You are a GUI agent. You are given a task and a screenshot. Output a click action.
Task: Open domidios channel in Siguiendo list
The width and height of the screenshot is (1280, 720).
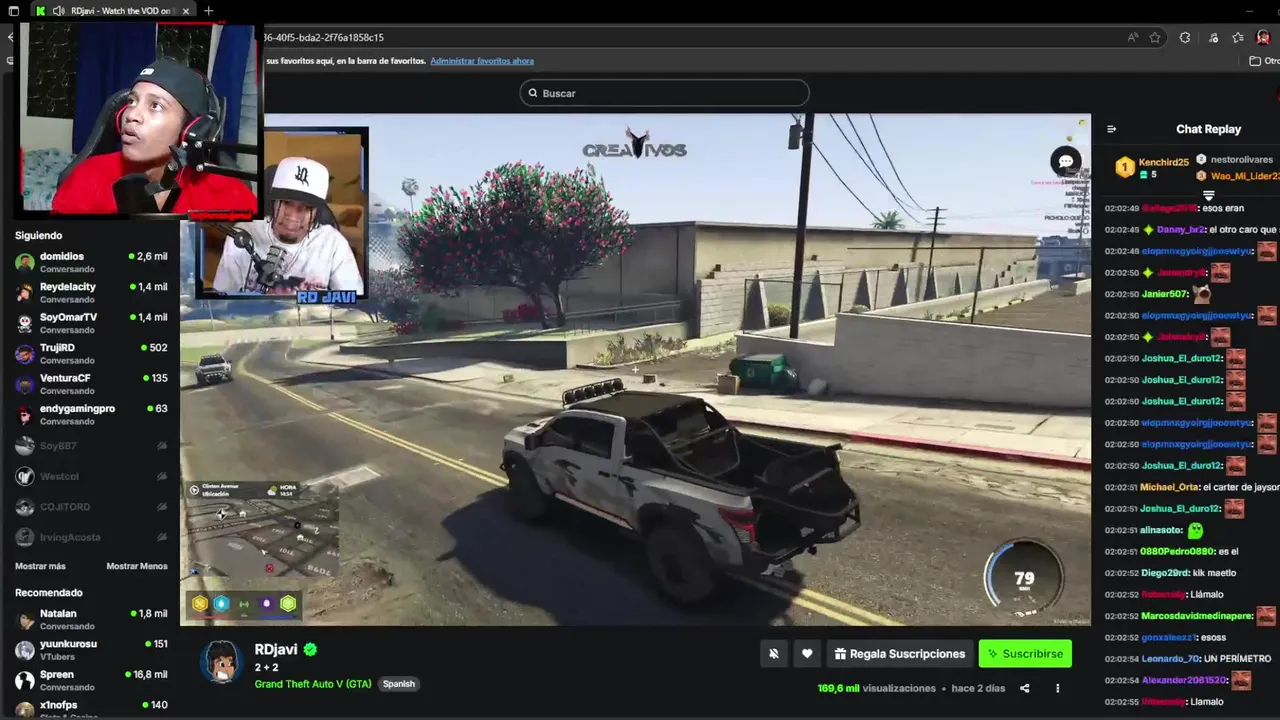(x=90, y=262)
